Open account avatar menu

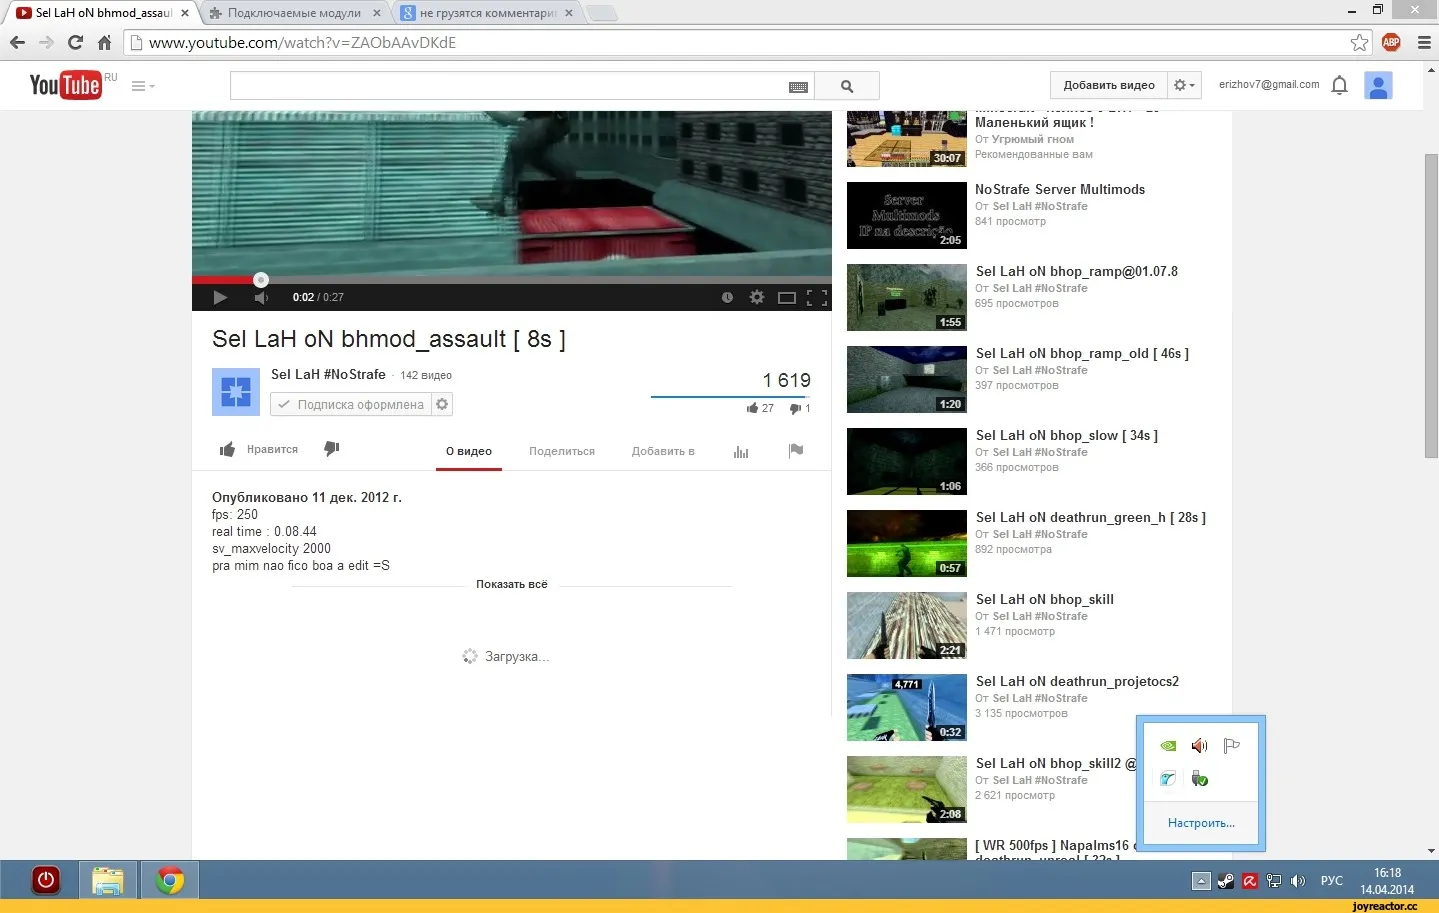pyautogui.click(x=1378, y=86)
